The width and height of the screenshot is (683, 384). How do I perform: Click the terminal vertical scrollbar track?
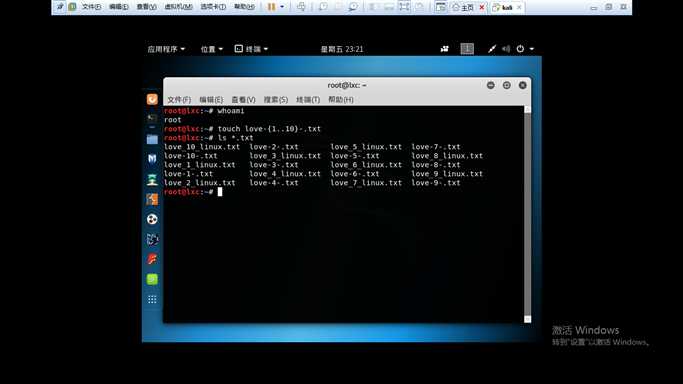[527, 214]
